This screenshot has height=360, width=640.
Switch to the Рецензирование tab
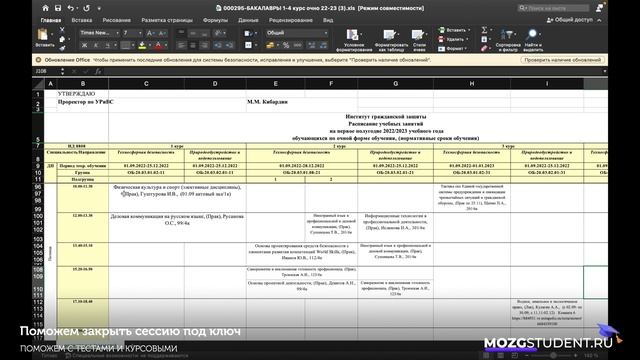291,20
